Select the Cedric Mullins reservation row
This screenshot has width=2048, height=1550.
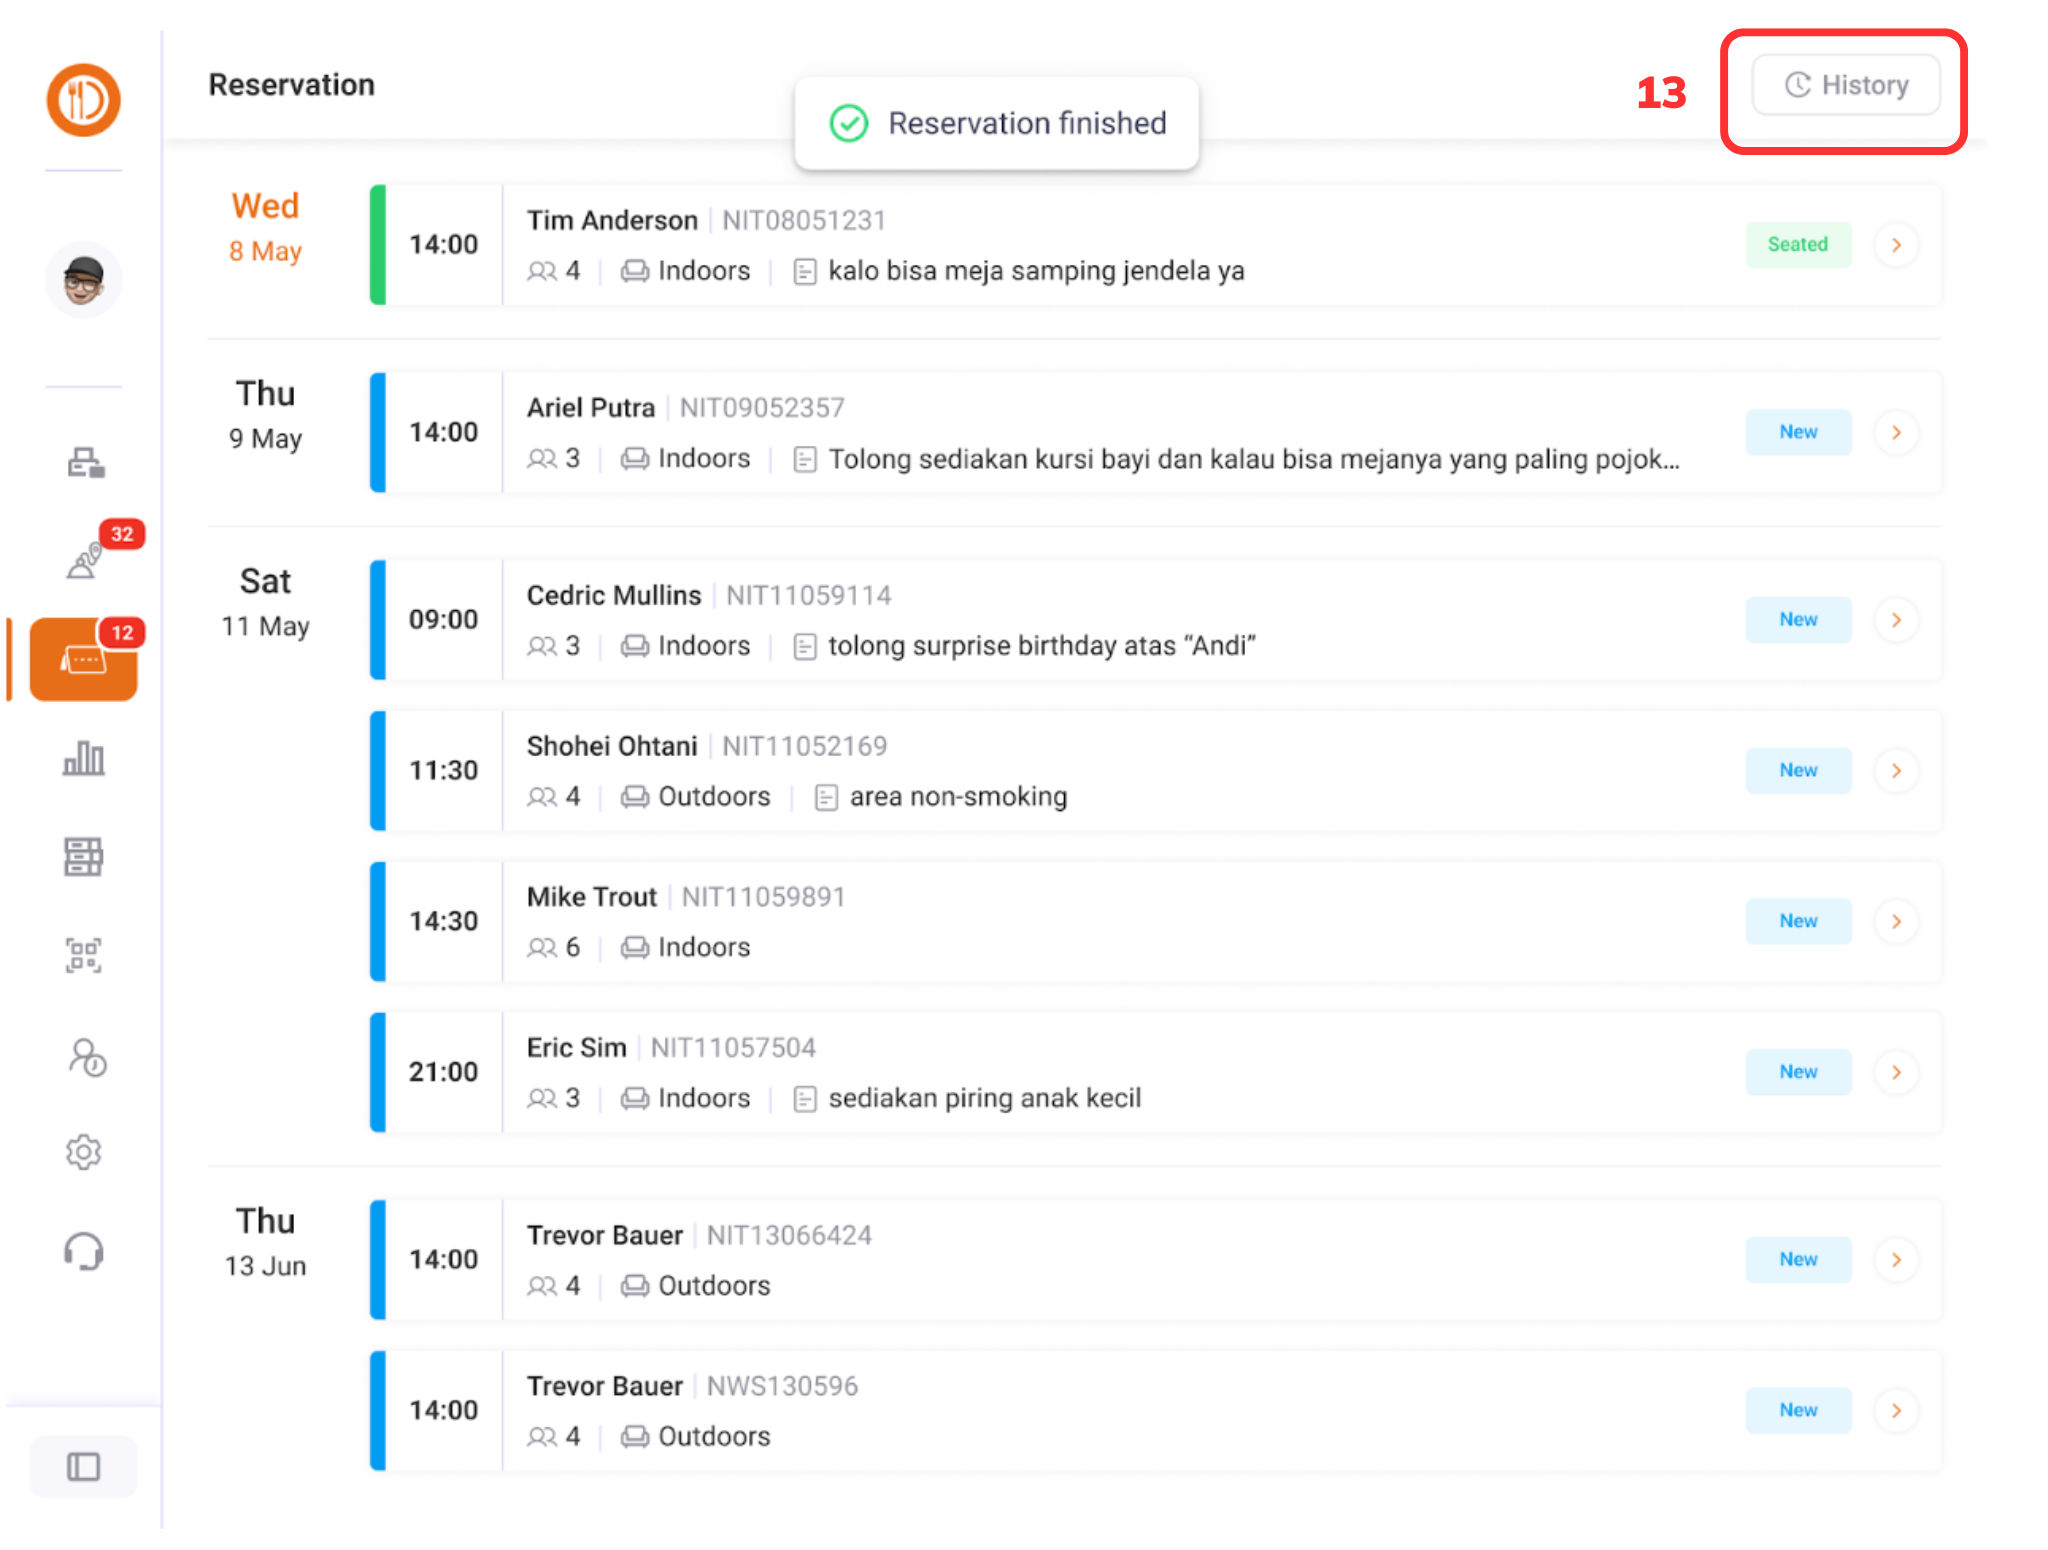1100,620
